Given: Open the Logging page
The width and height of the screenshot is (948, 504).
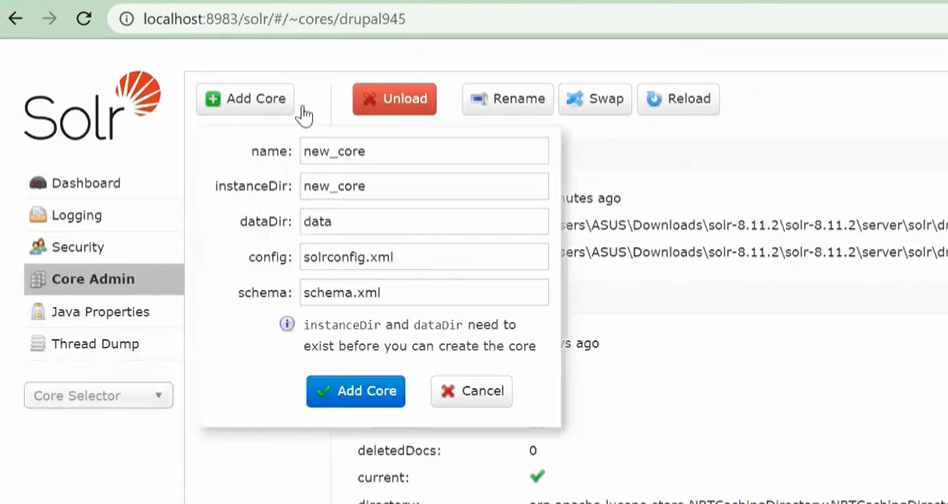Looking at the screenshot, I should click(77, 215).
